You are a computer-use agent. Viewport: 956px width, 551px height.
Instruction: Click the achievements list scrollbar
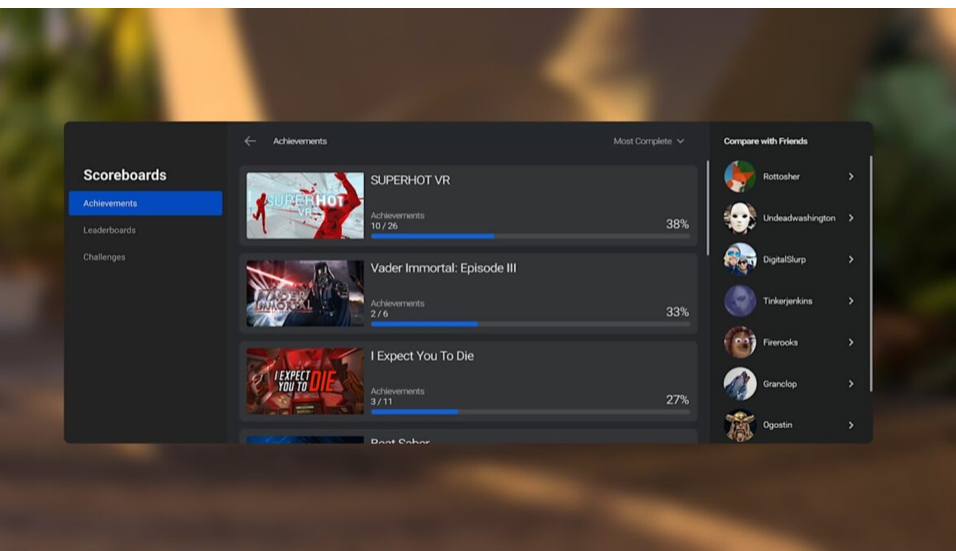coord(708,208)
